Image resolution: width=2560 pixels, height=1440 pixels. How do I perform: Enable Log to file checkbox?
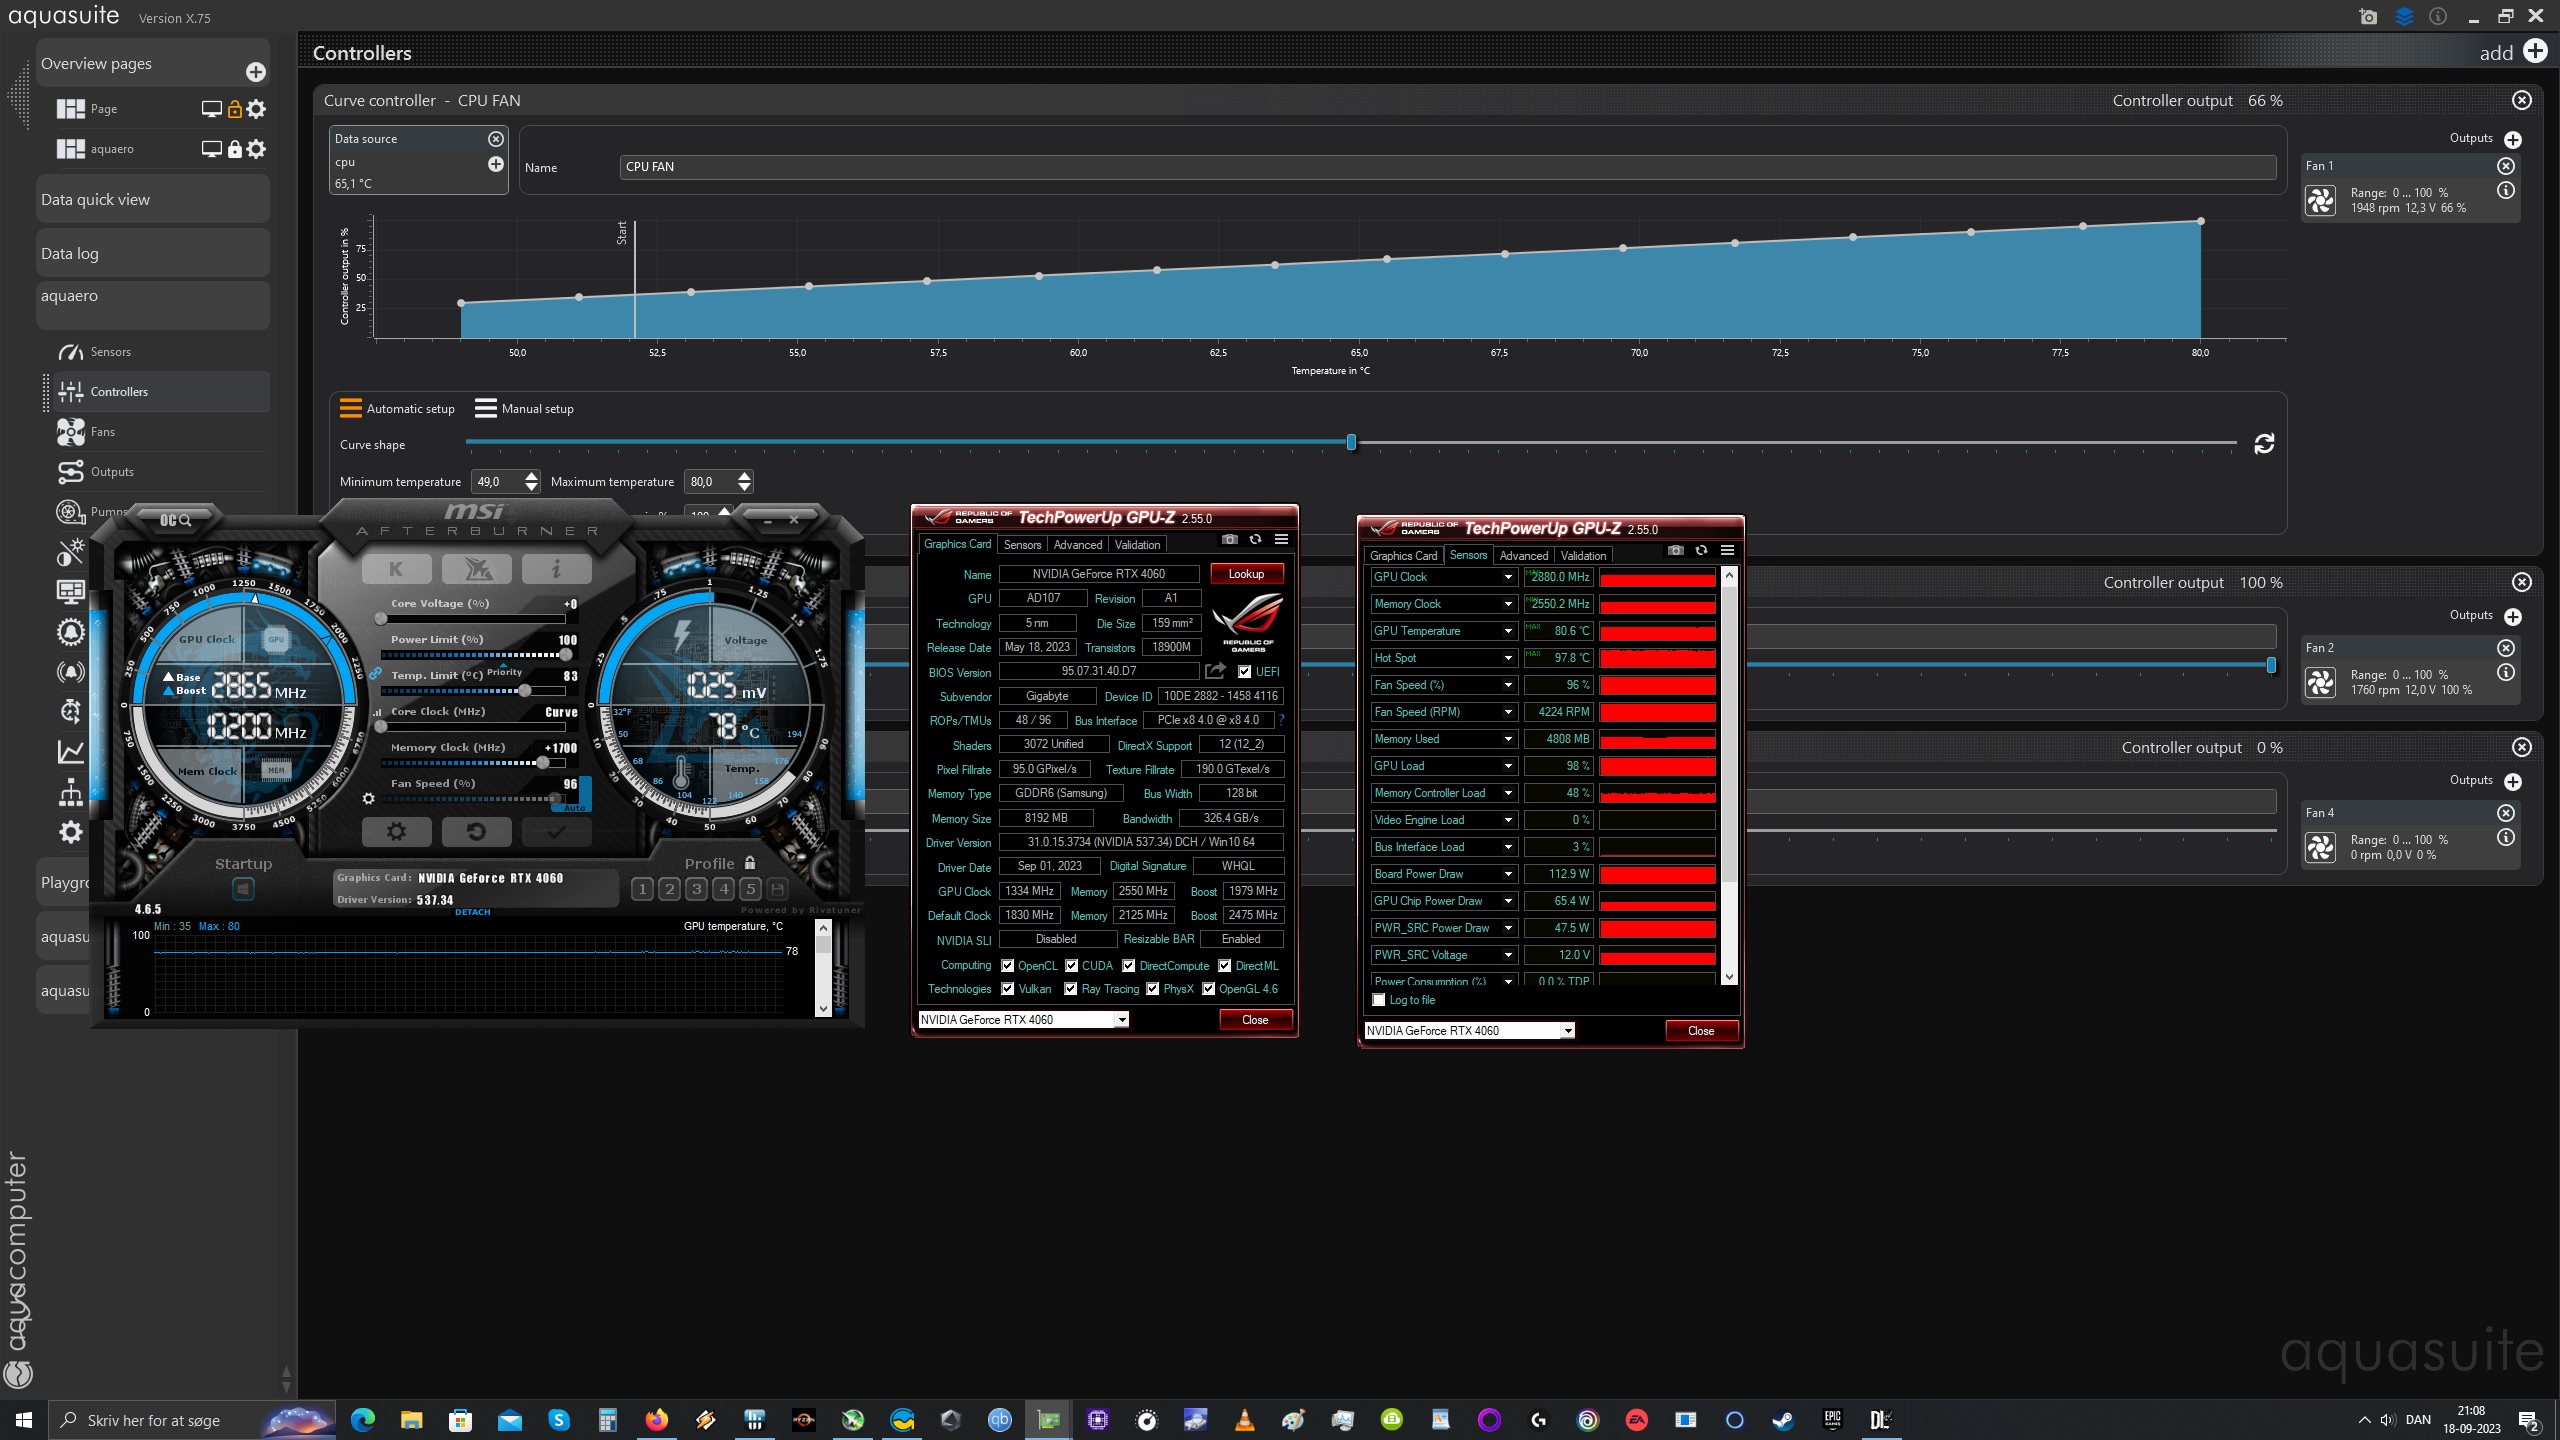(x=1379, y=1000)
